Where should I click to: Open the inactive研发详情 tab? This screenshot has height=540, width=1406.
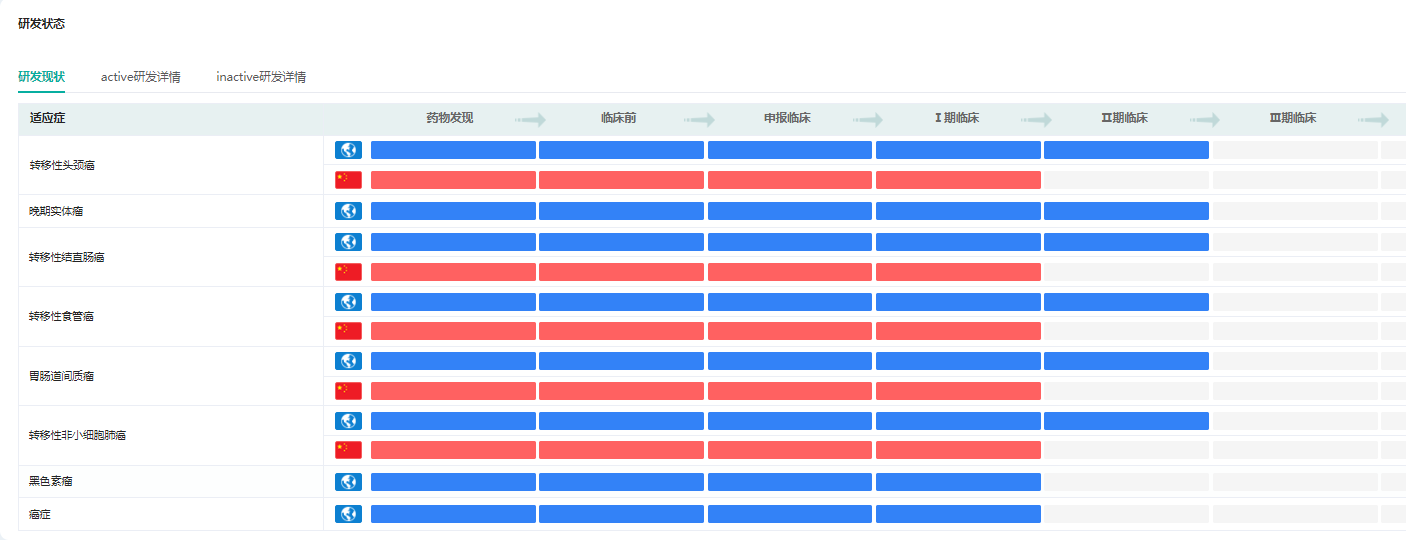point(261,77)
